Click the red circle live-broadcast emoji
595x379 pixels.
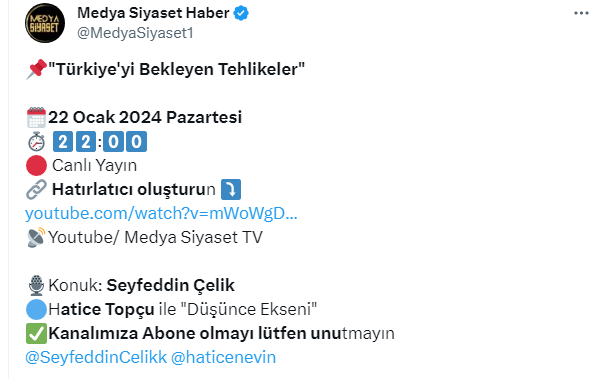[x=36, y=165]
